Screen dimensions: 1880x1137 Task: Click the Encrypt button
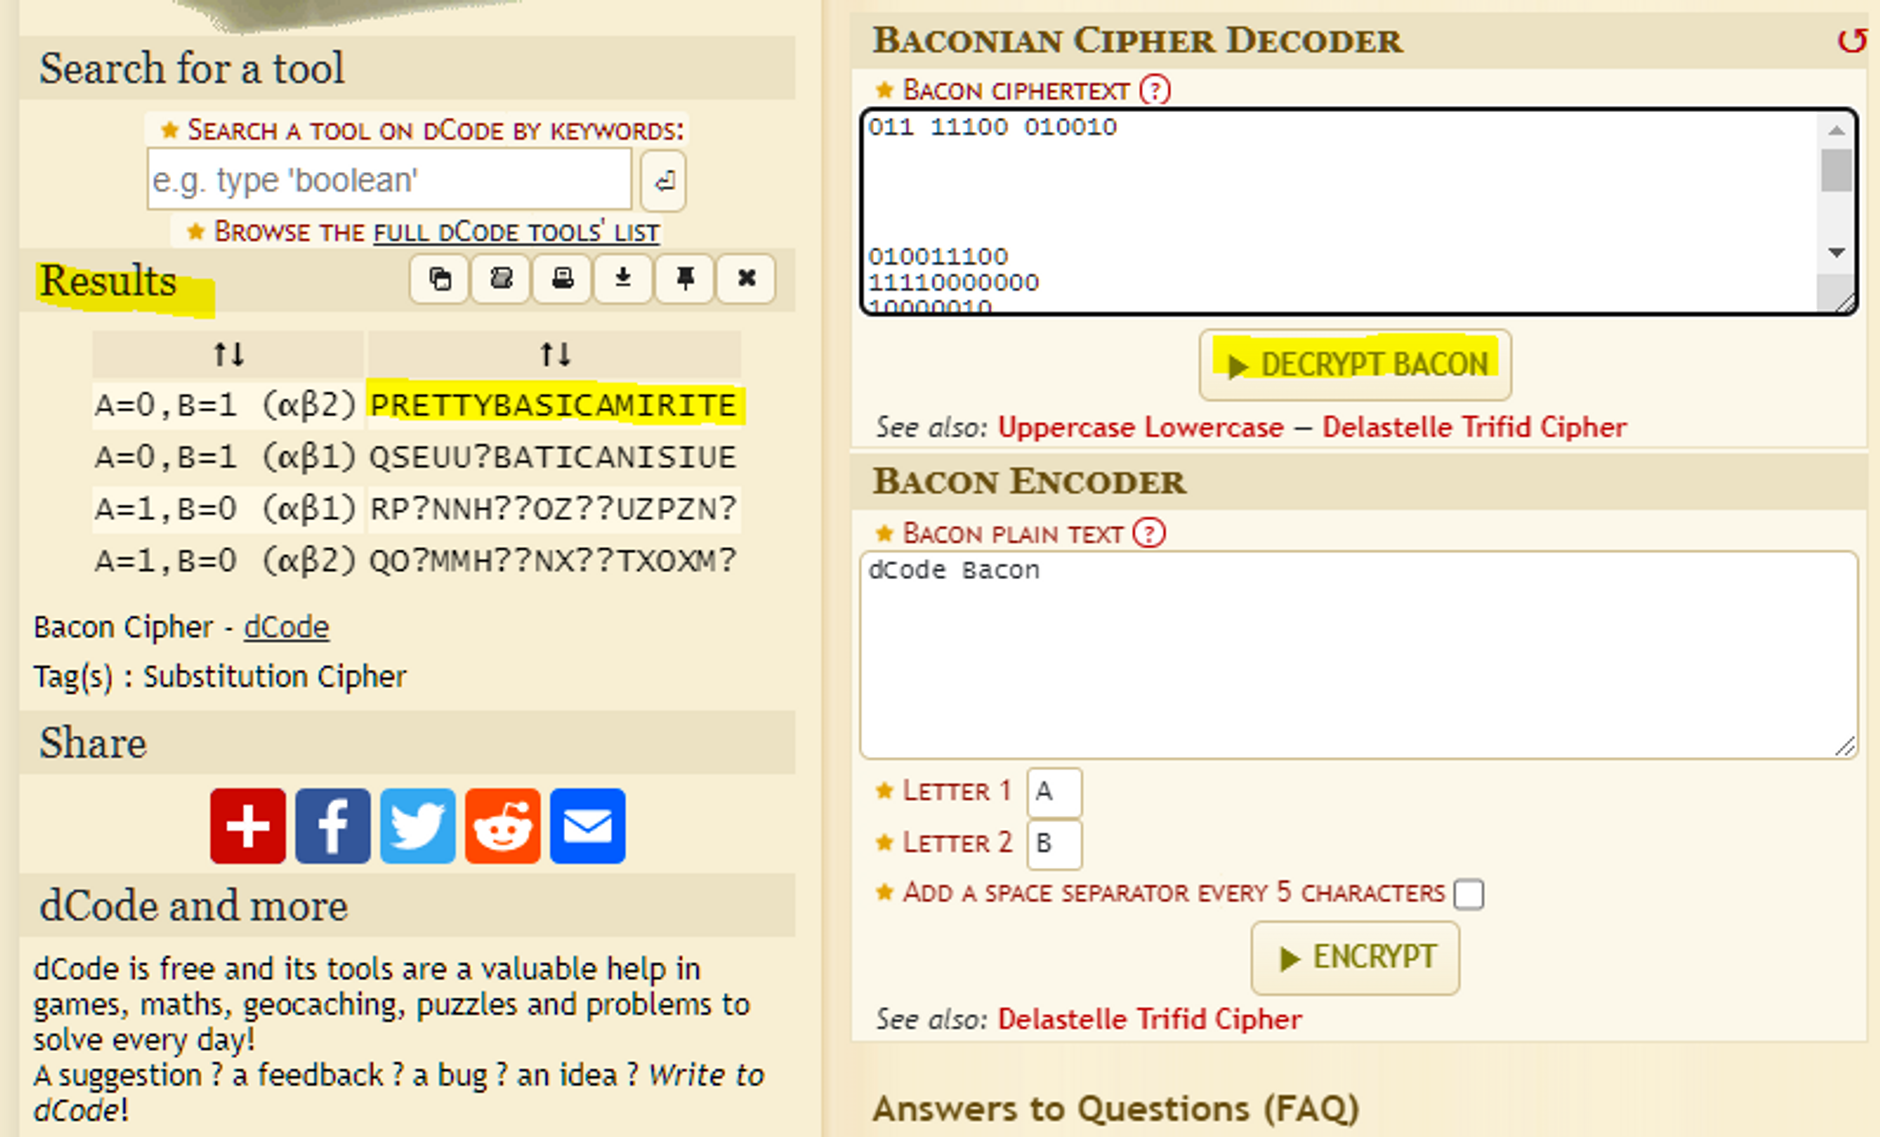(x=1355, y=958)
